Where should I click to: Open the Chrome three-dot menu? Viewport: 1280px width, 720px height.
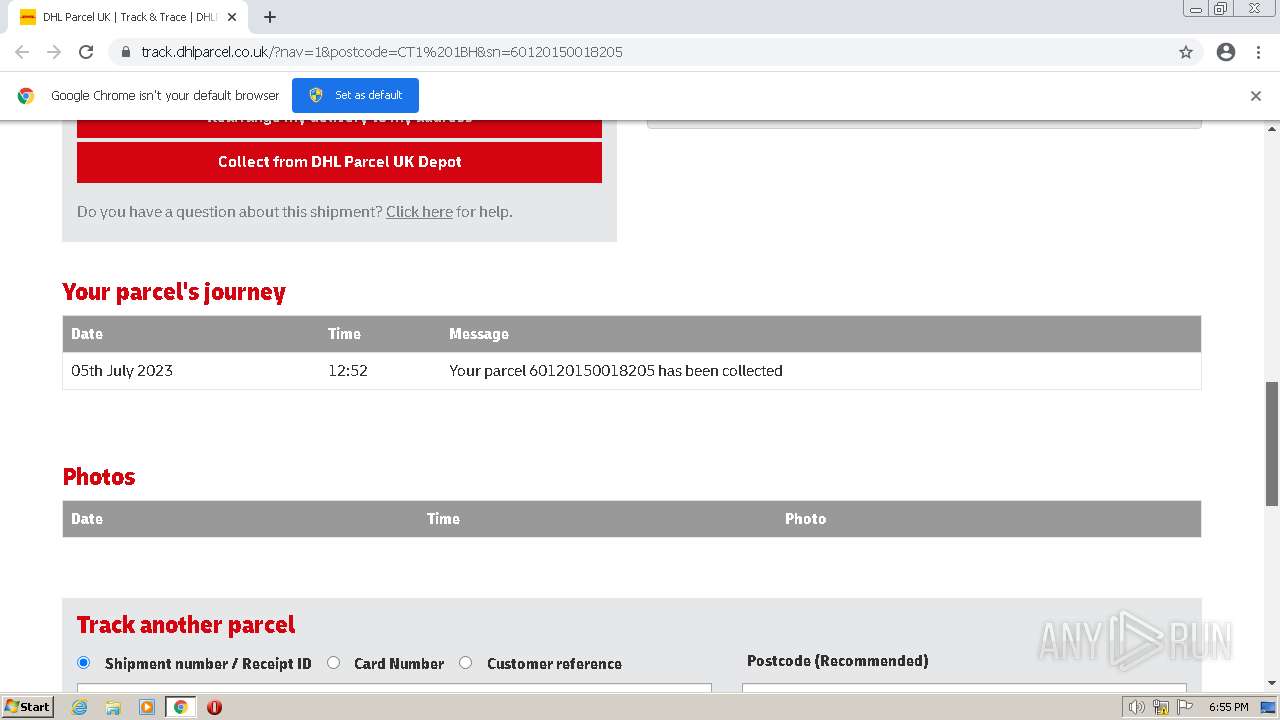click(x=1258, y=52)
